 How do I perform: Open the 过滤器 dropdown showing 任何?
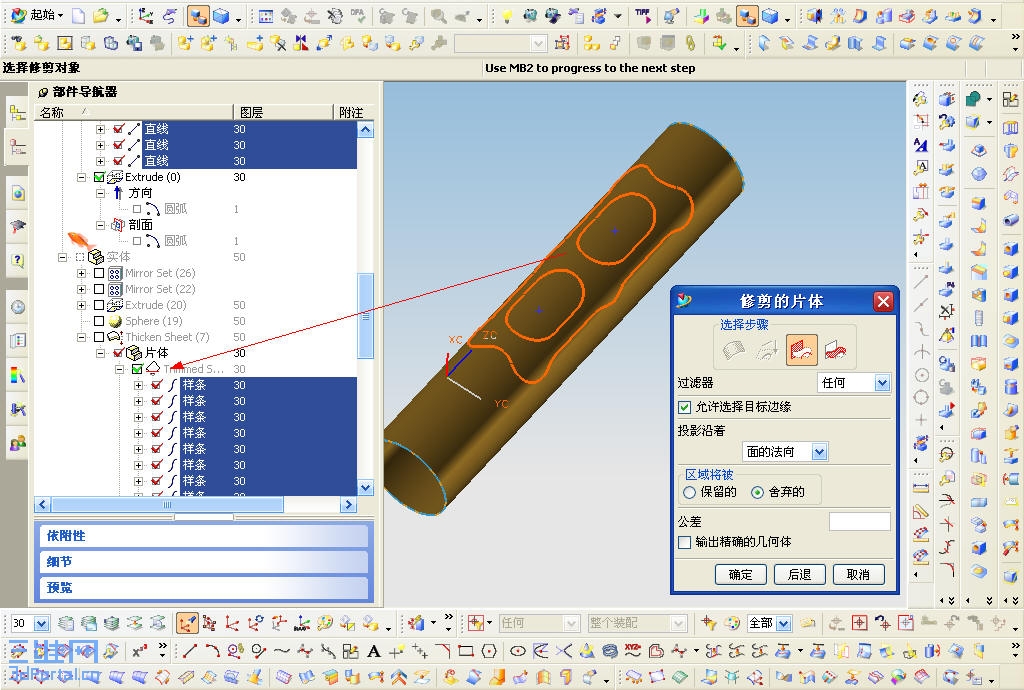click(882, 383)
